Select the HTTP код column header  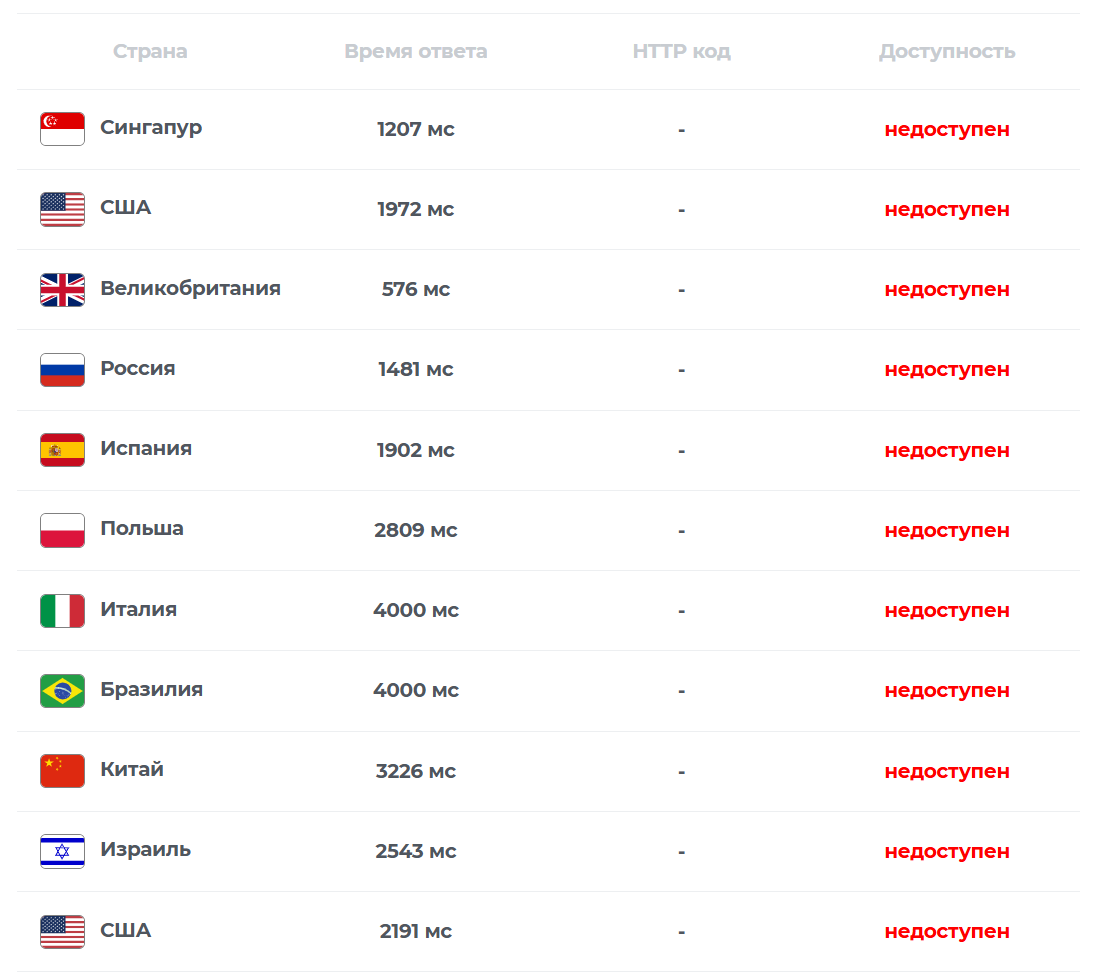[682, 51]
